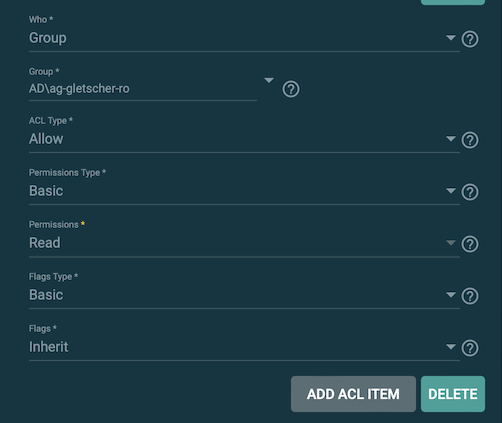Click the ADD ACL ITEM button

pyautogui.click(x=353, y=394)
